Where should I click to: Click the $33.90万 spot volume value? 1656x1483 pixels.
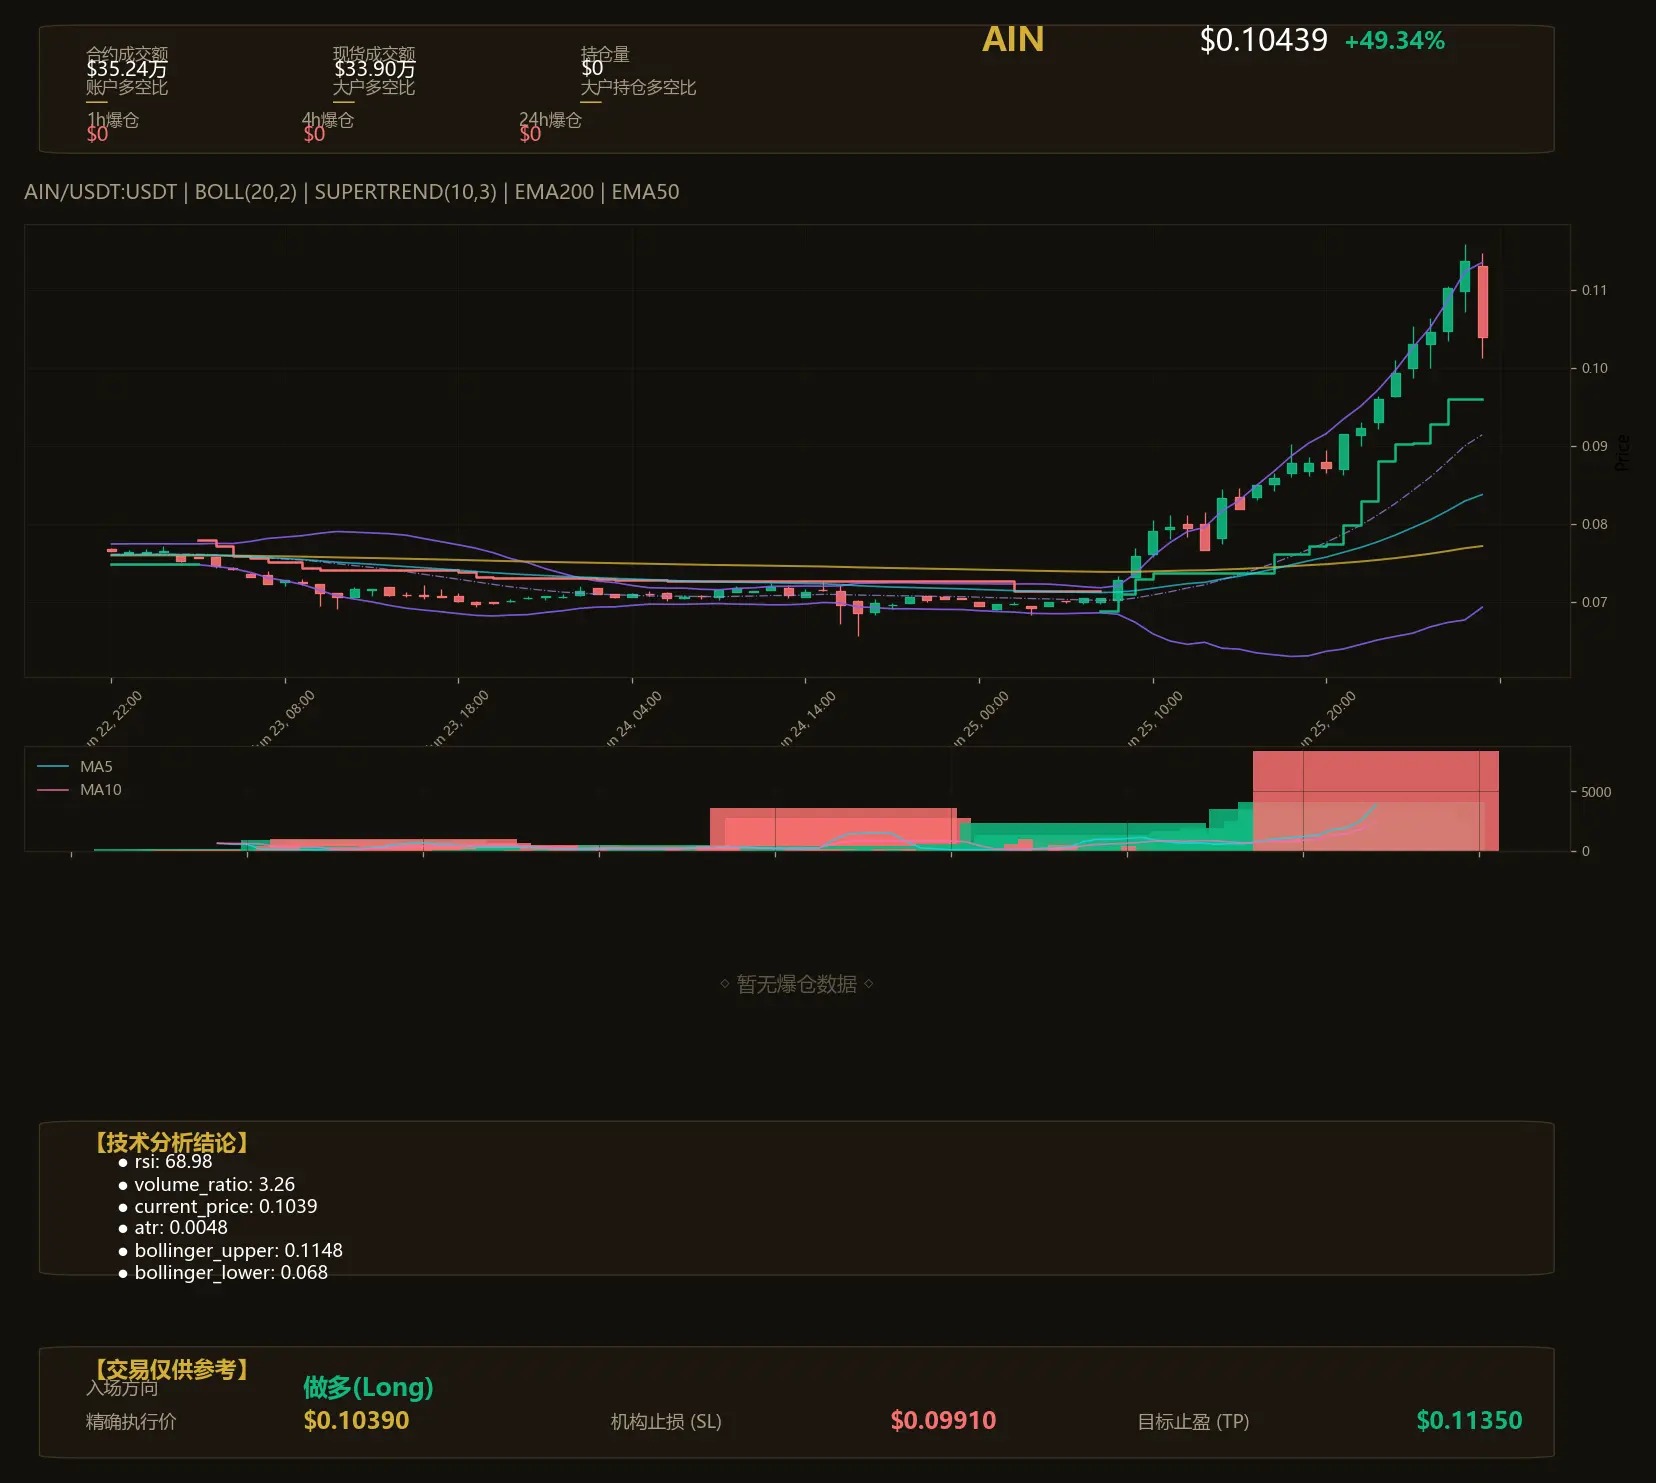(x=374, y=69)
